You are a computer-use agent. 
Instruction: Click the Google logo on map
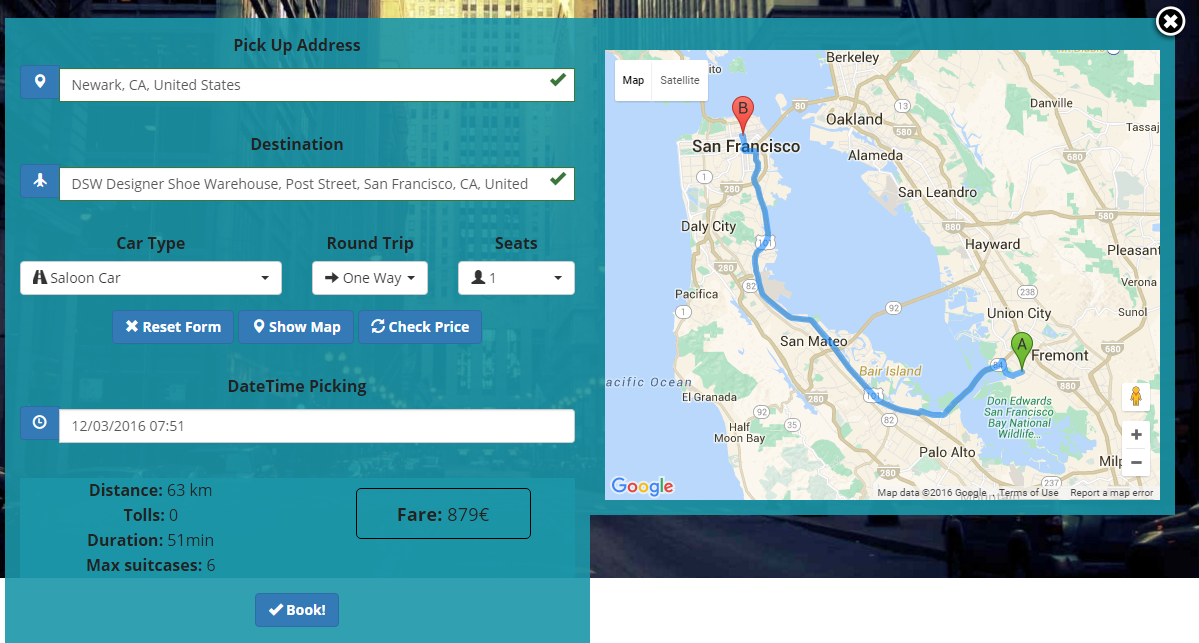[642, 486]
